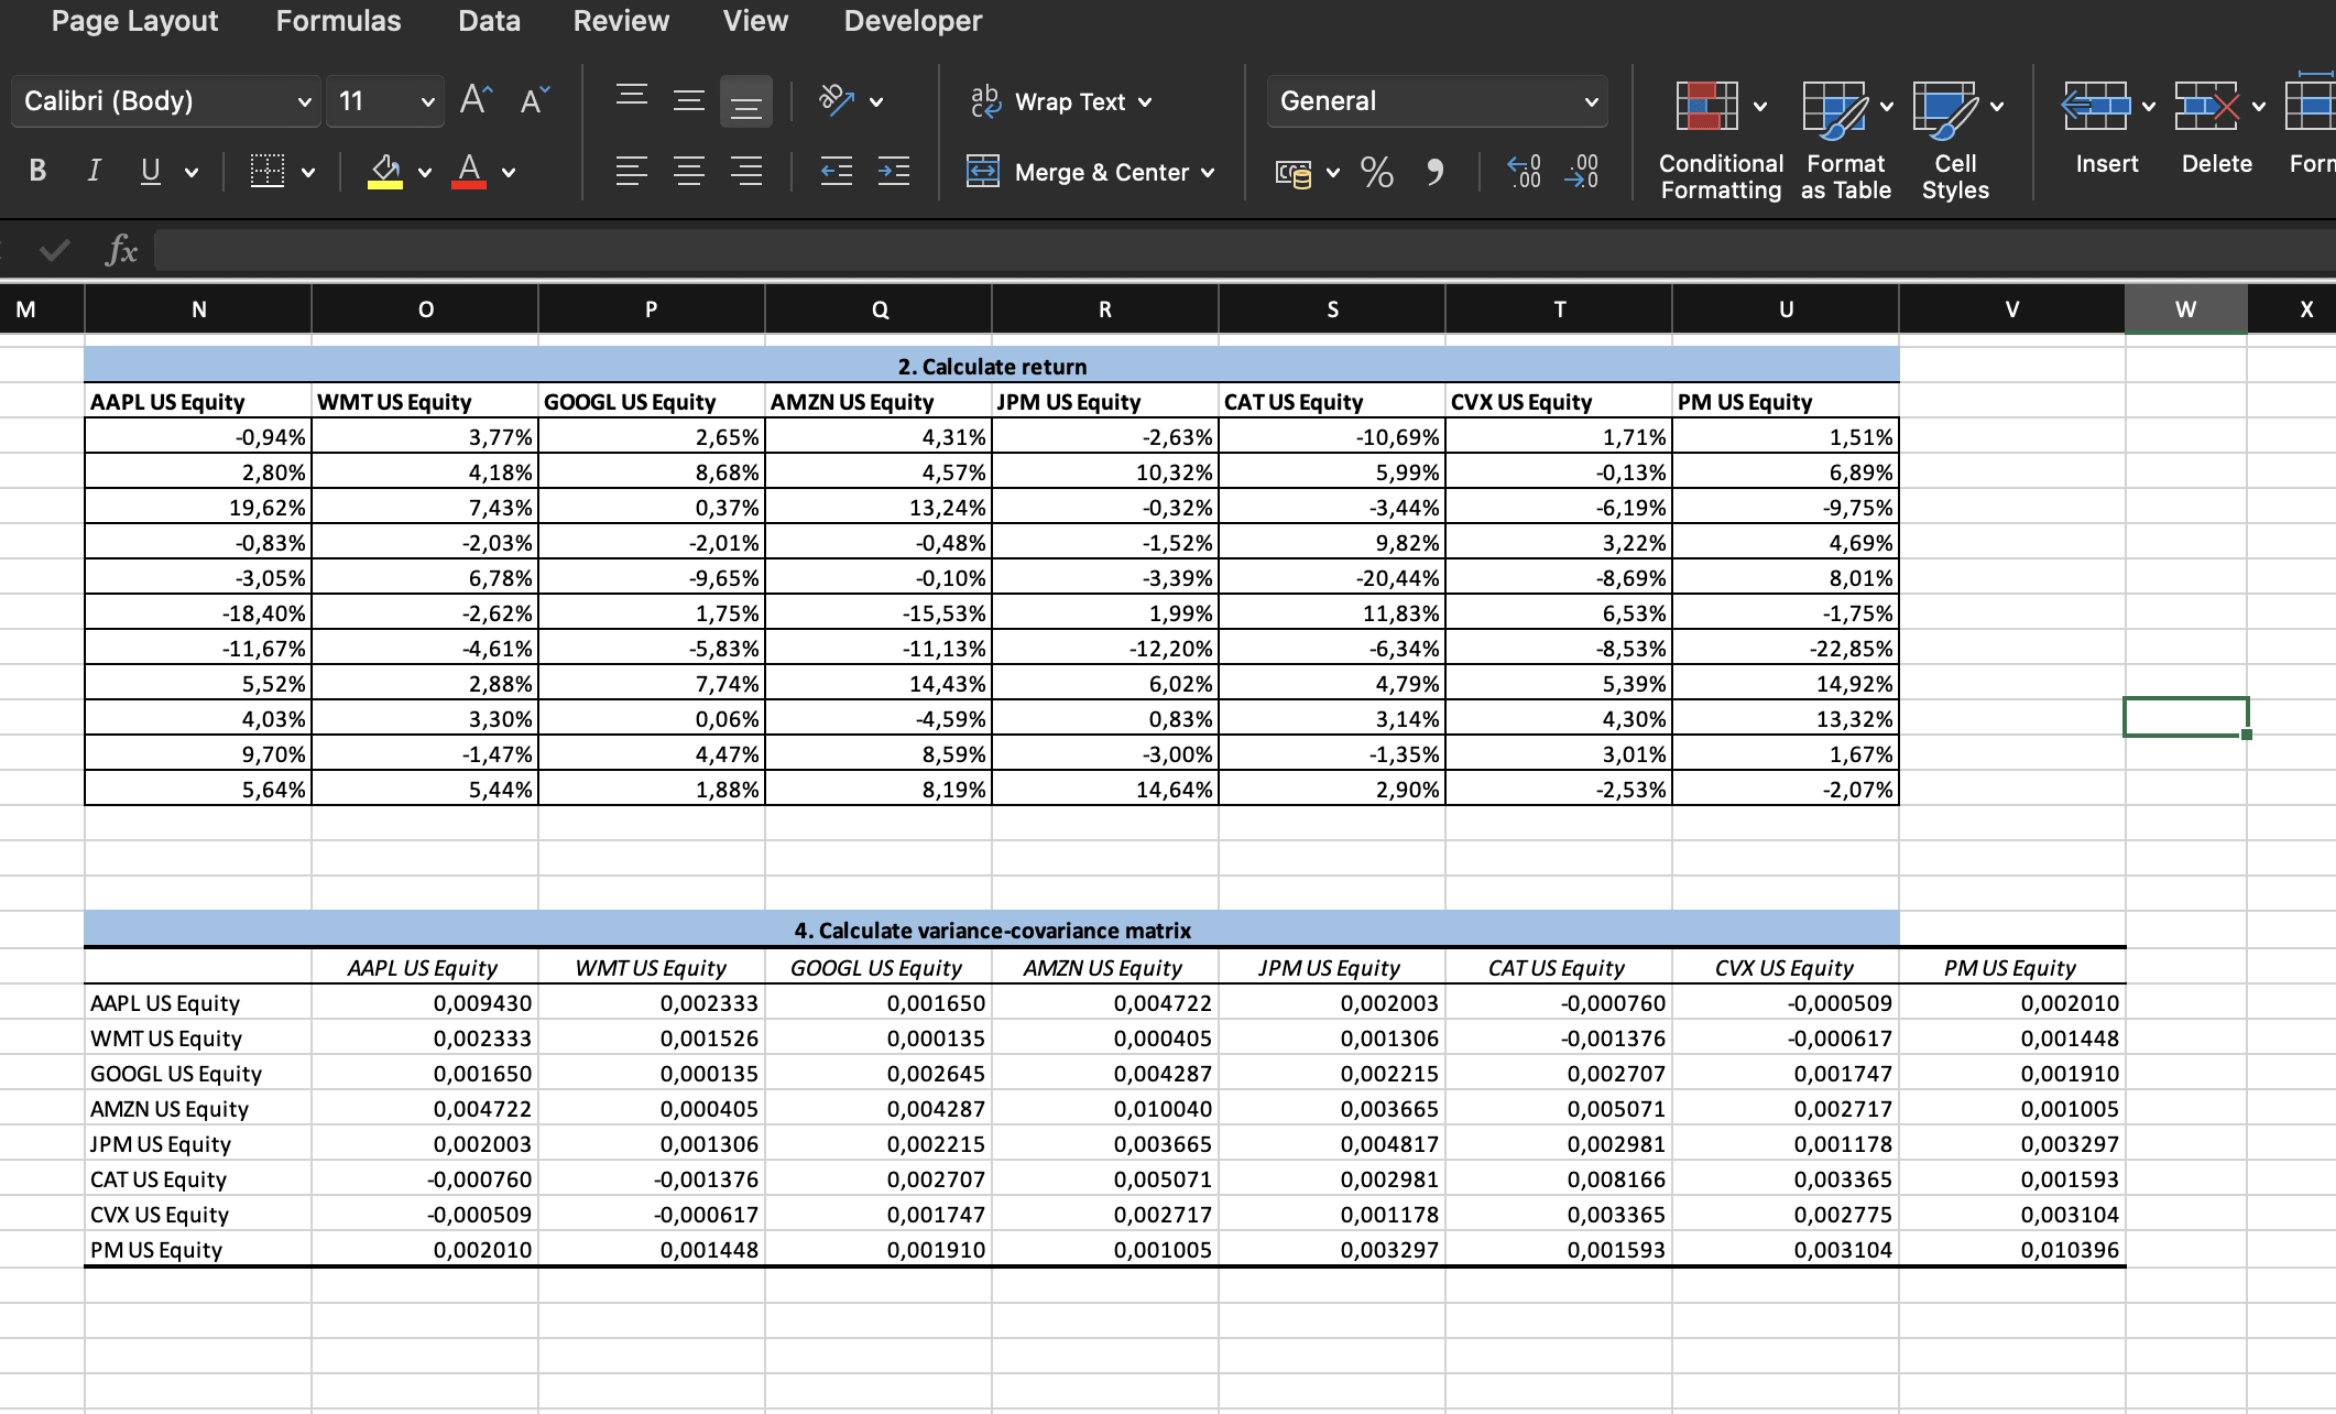Click the fx insert function icon
The image size is (2336, 1414).
pyautogui.click(x=121, y=250)
